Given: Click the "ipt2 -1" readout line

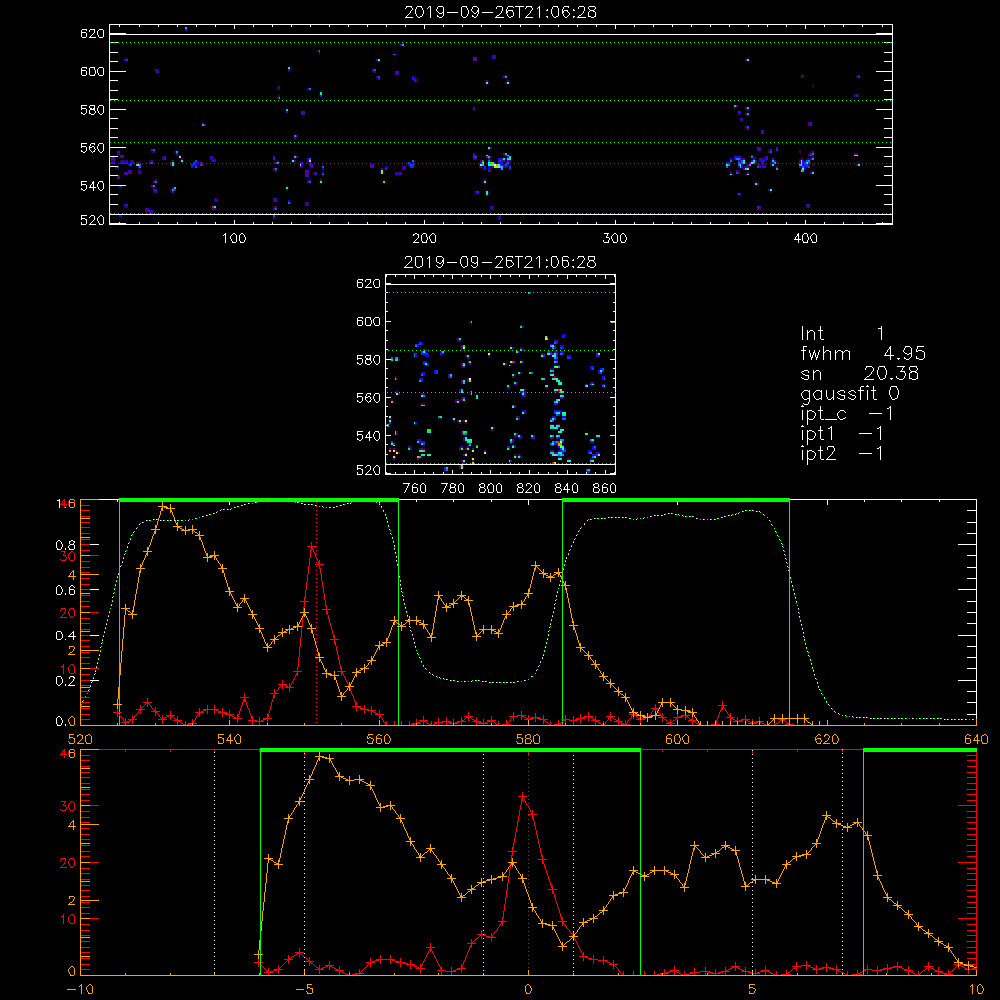Looking at the screenshot, I should pos(842,453).
